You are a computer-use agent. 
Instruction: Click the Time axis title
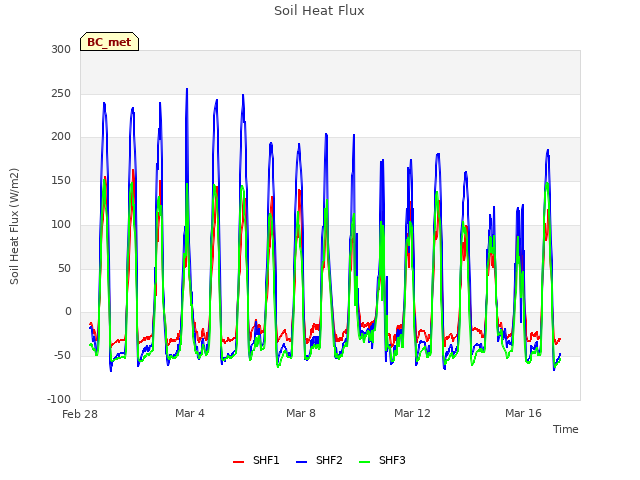pos(565,429)
